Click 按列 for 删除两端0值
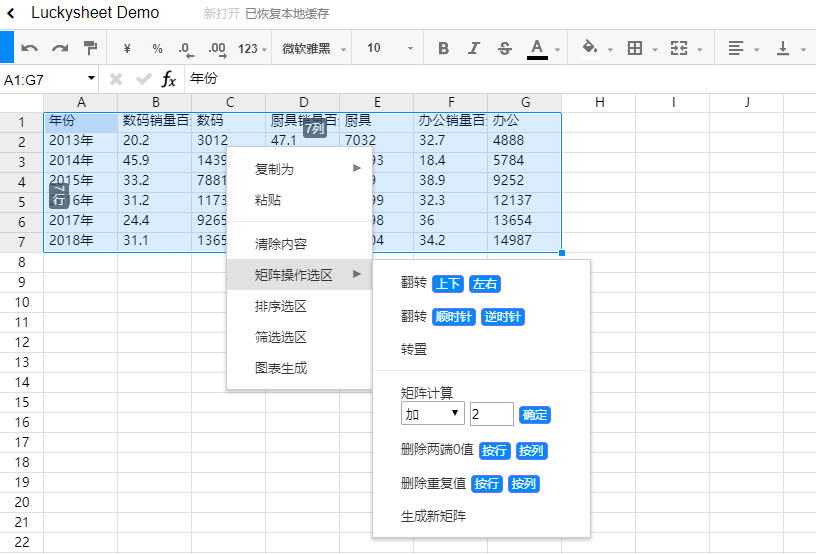816x554 pixels. coord(531,450)
